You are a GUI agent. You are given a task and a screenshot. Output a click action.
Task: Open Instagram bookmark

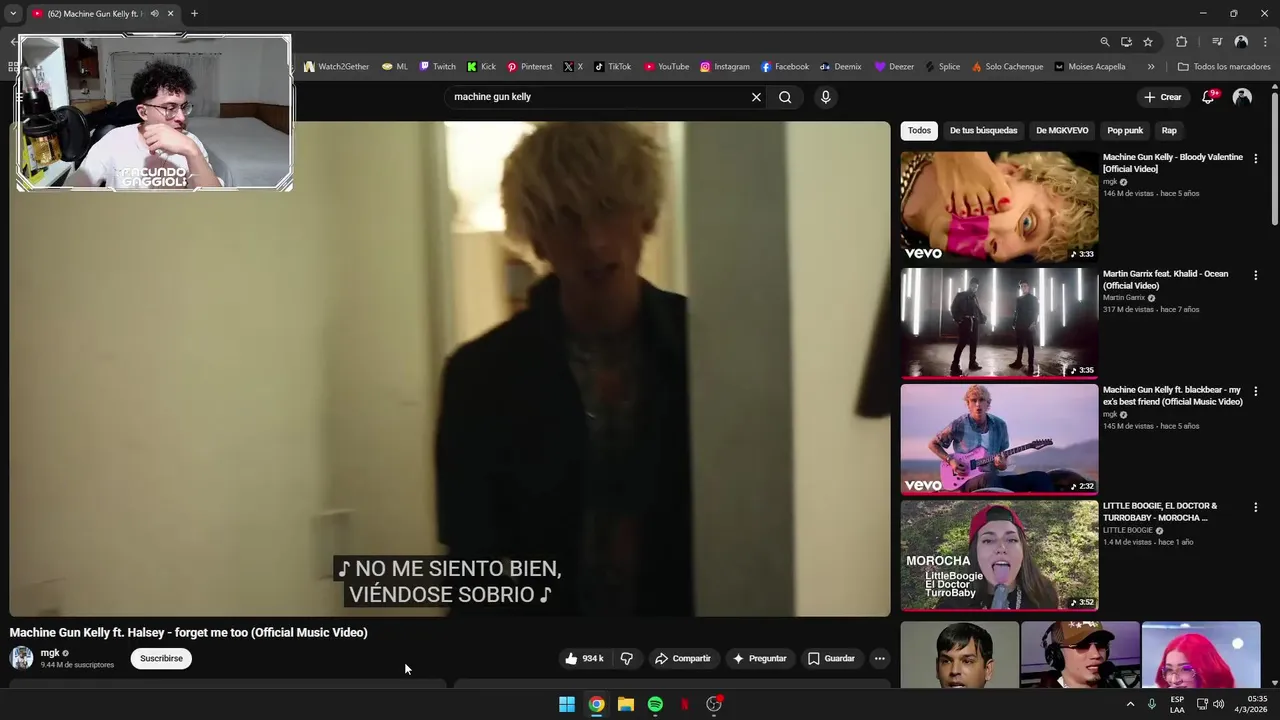pyautogui.click(x=724, y=67)
